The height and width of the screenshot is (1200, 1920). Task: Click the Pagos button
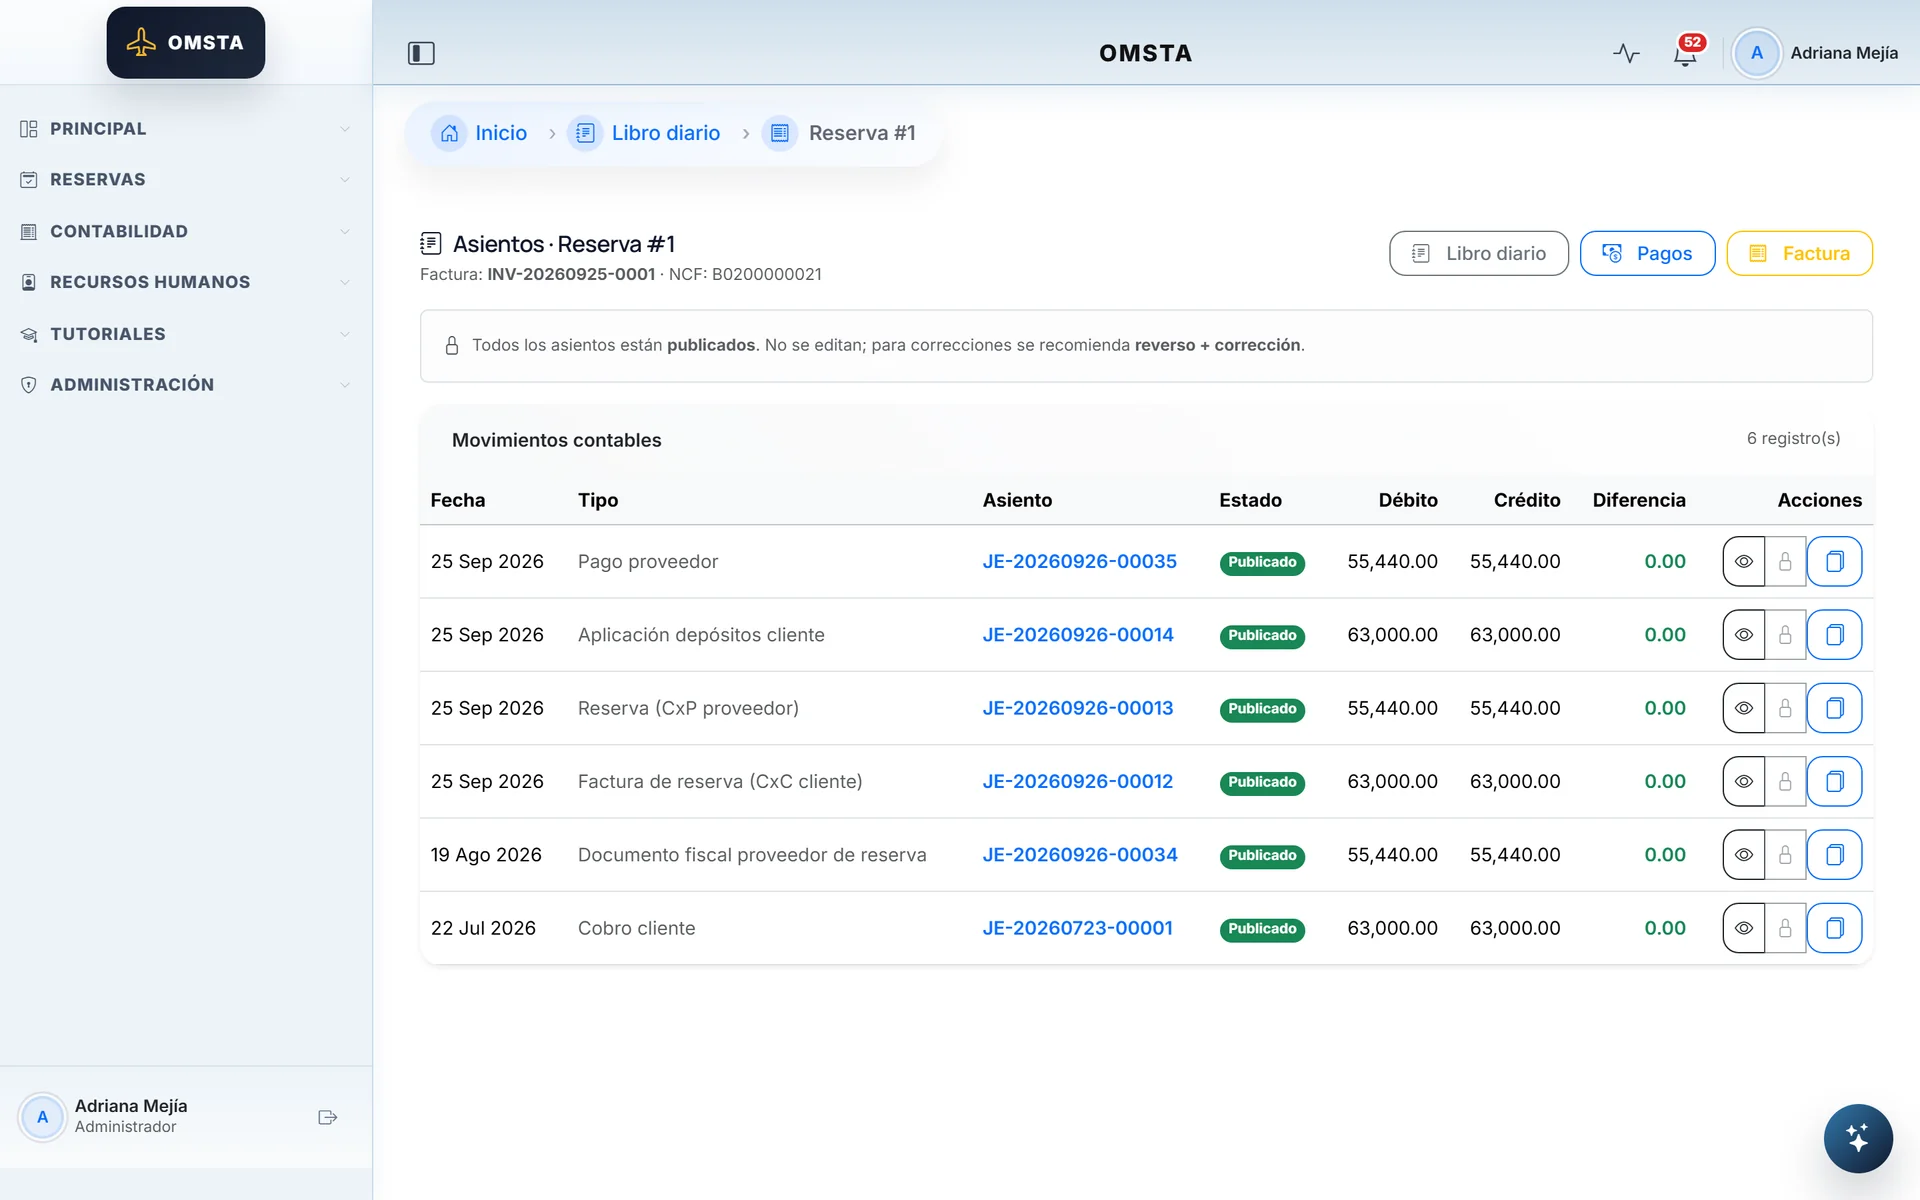click(x=1647, y=254)
